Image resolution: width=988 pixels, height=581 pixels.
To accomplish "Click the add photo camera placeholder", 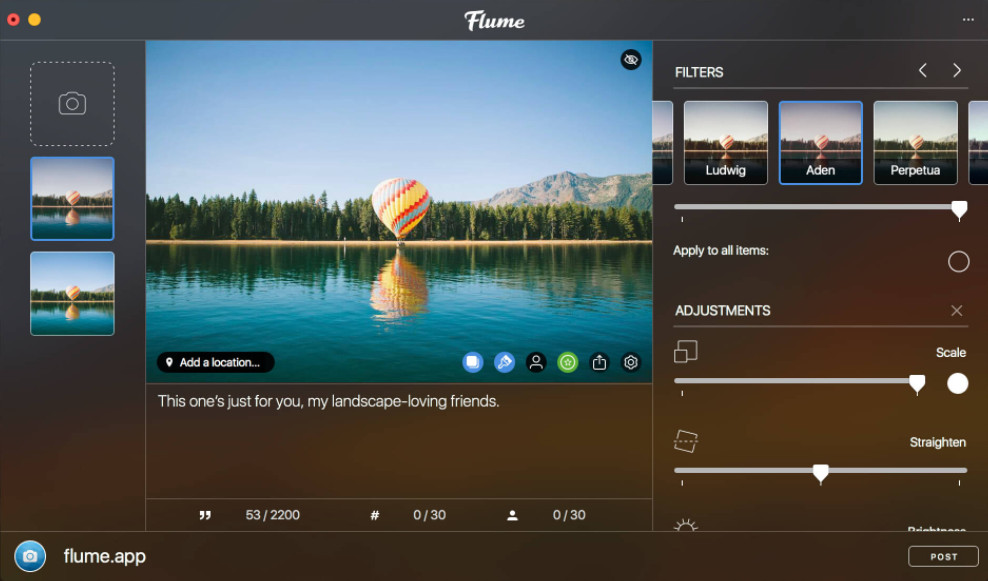I will (72, 103).
